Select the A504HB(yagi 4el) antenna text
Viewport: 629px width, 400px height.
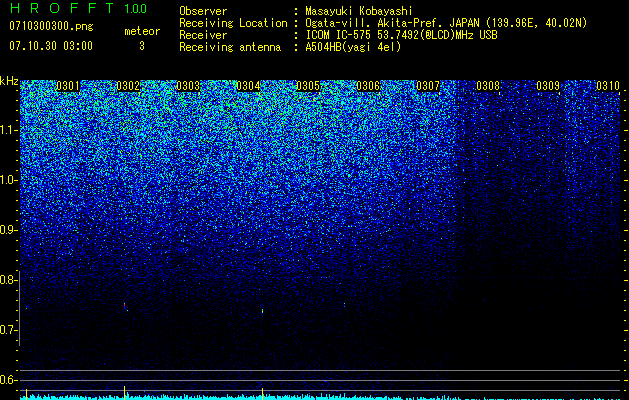point(353,47)
